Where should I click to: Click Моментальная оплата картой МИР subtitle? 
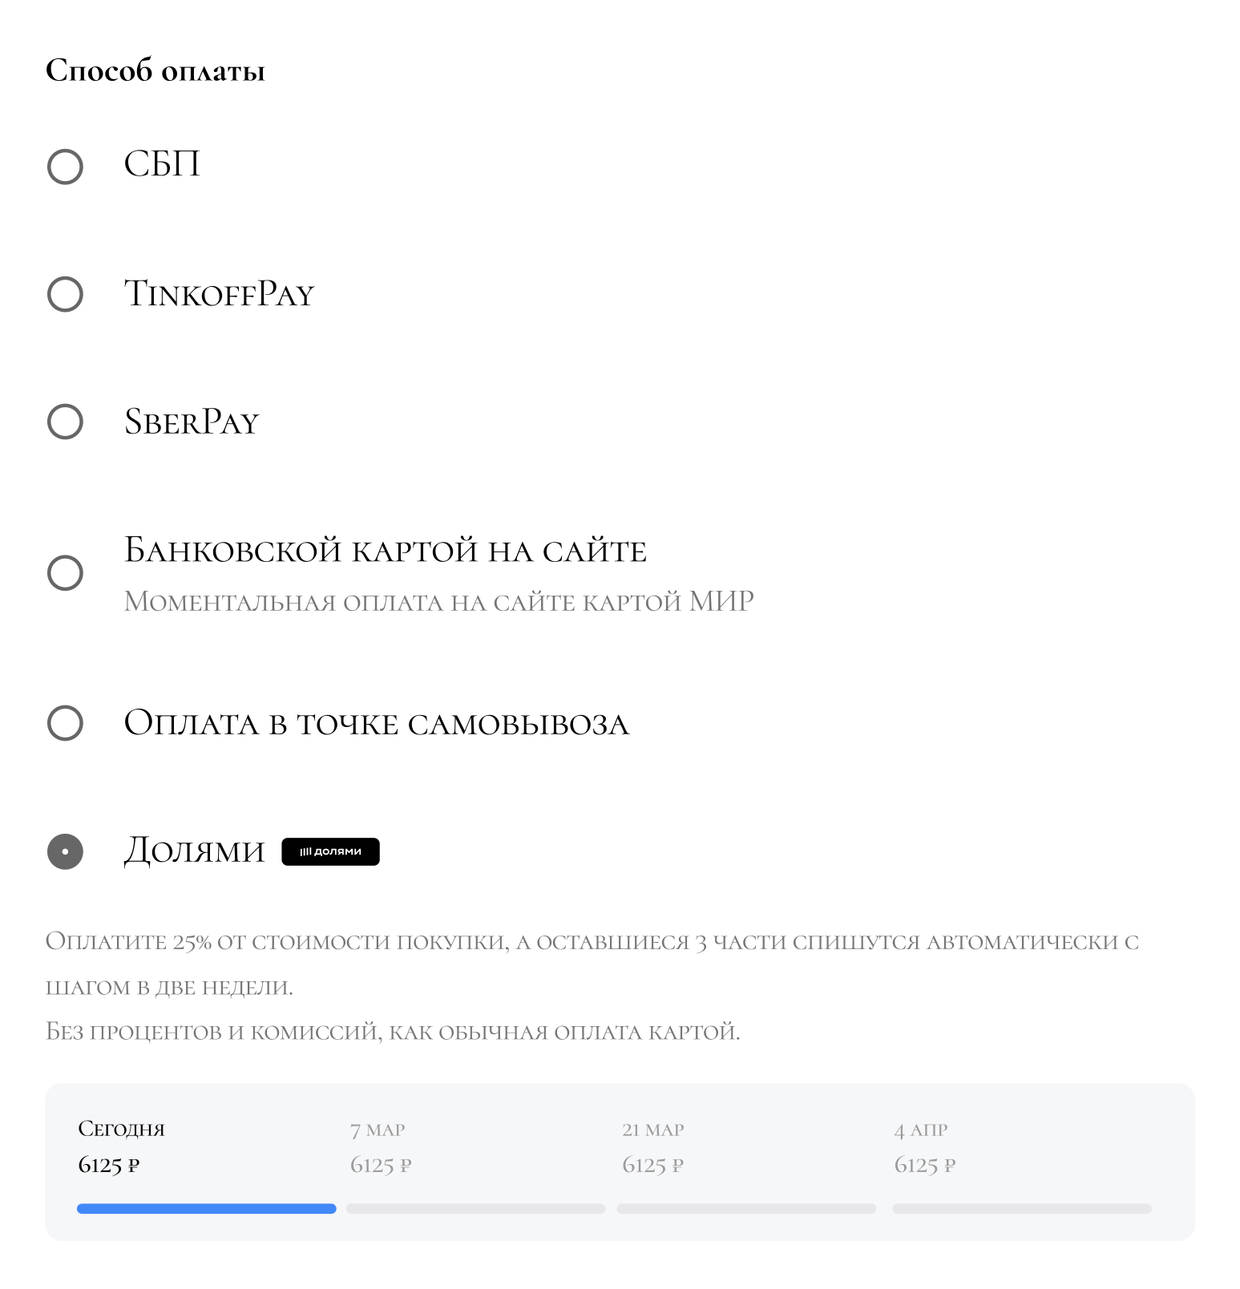click(x=439, y=601)
